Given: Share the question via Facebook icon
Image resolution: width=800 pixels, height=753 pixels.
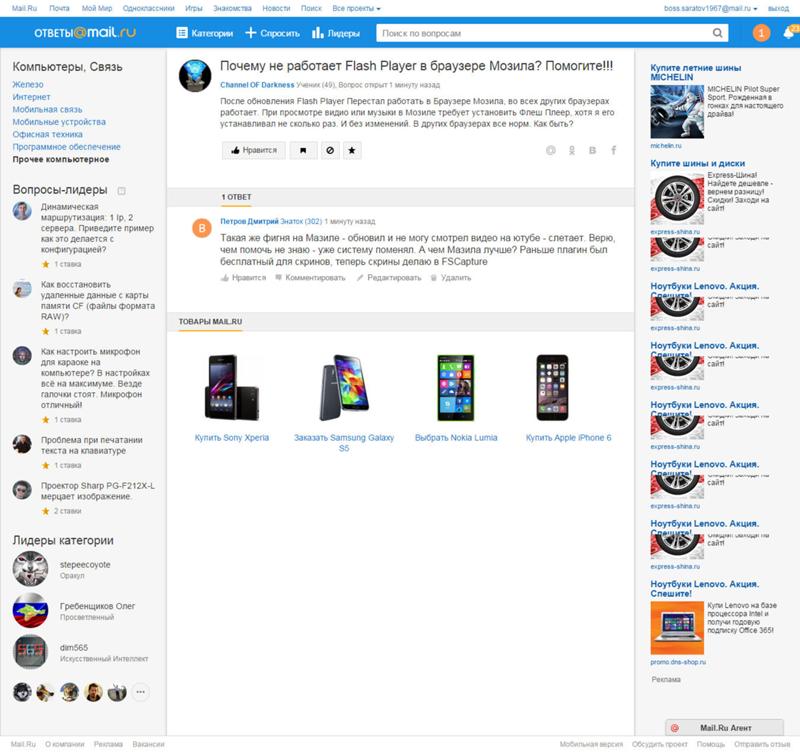Looking at the screenshot, I should [x=614, y=150].
